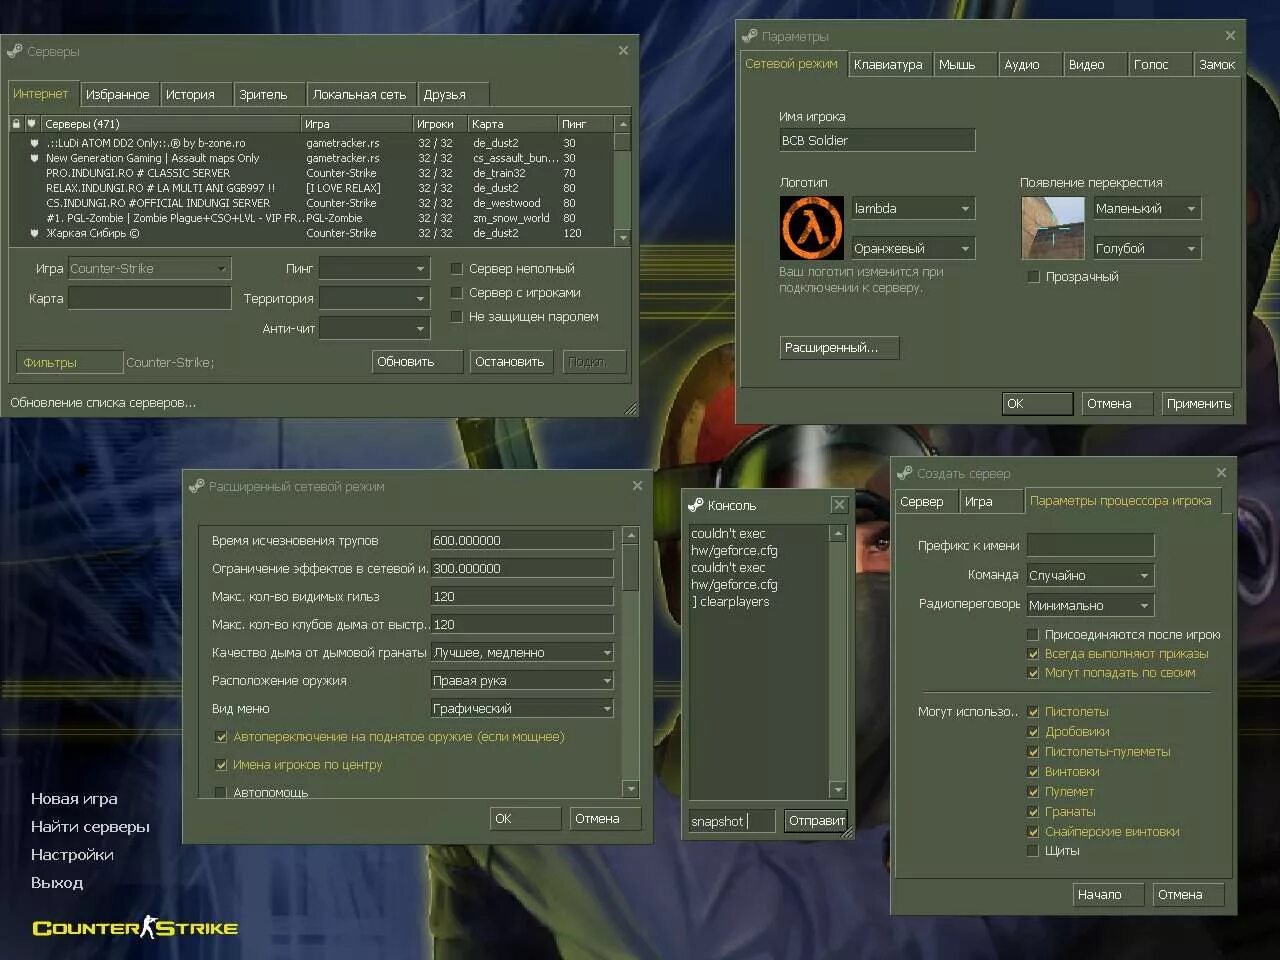The width and height of the screenshot is (1280, 960).
Task: Open the lambda logo dropdown
Action: point(913,209)
